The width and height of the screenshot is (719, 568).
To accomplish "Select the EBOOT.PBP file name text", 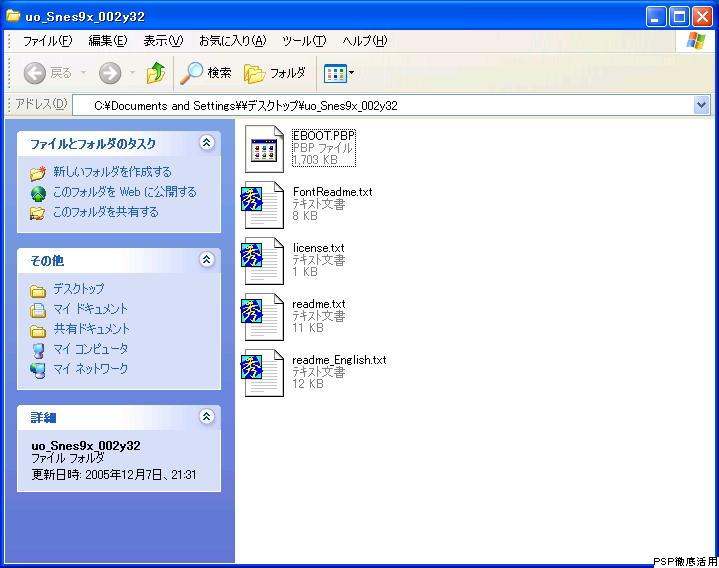I will 324,136.
